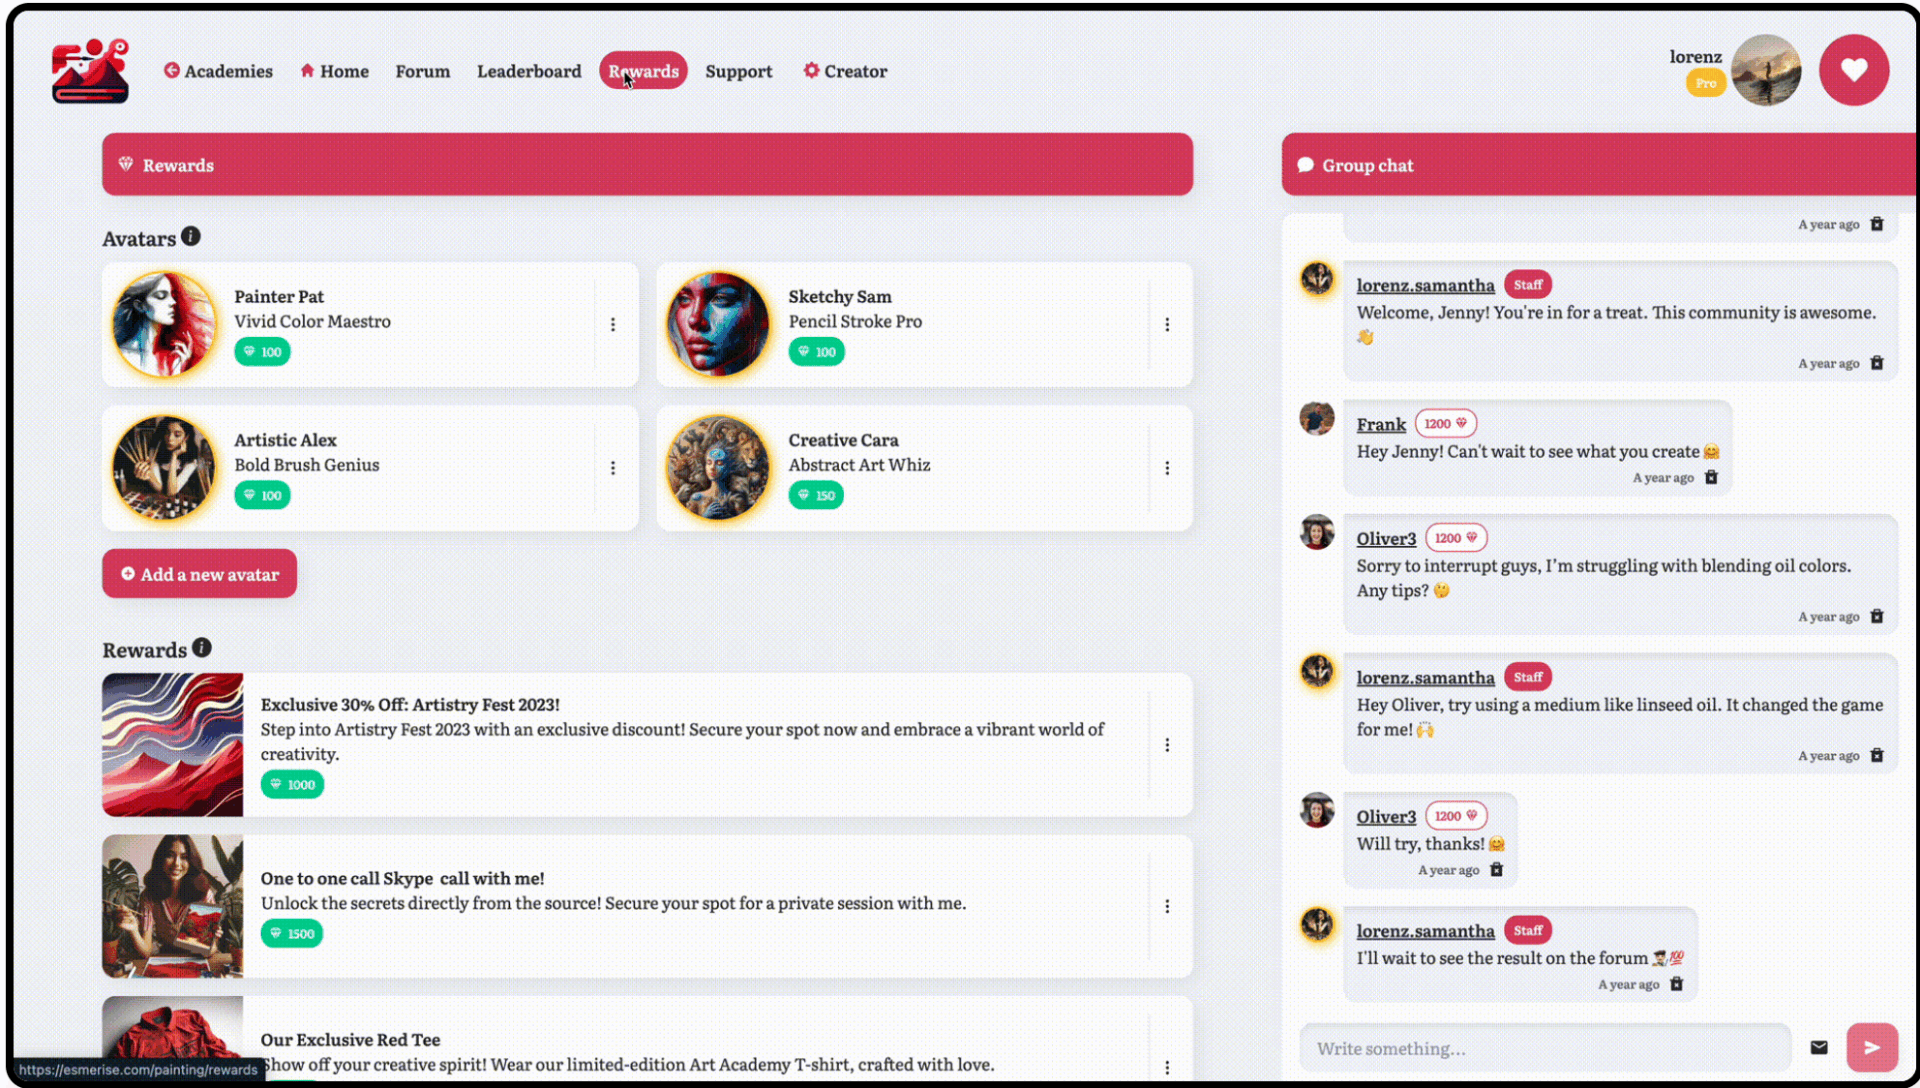Open Frank's profile link
The image size is (1920, 1088).
1381,424
